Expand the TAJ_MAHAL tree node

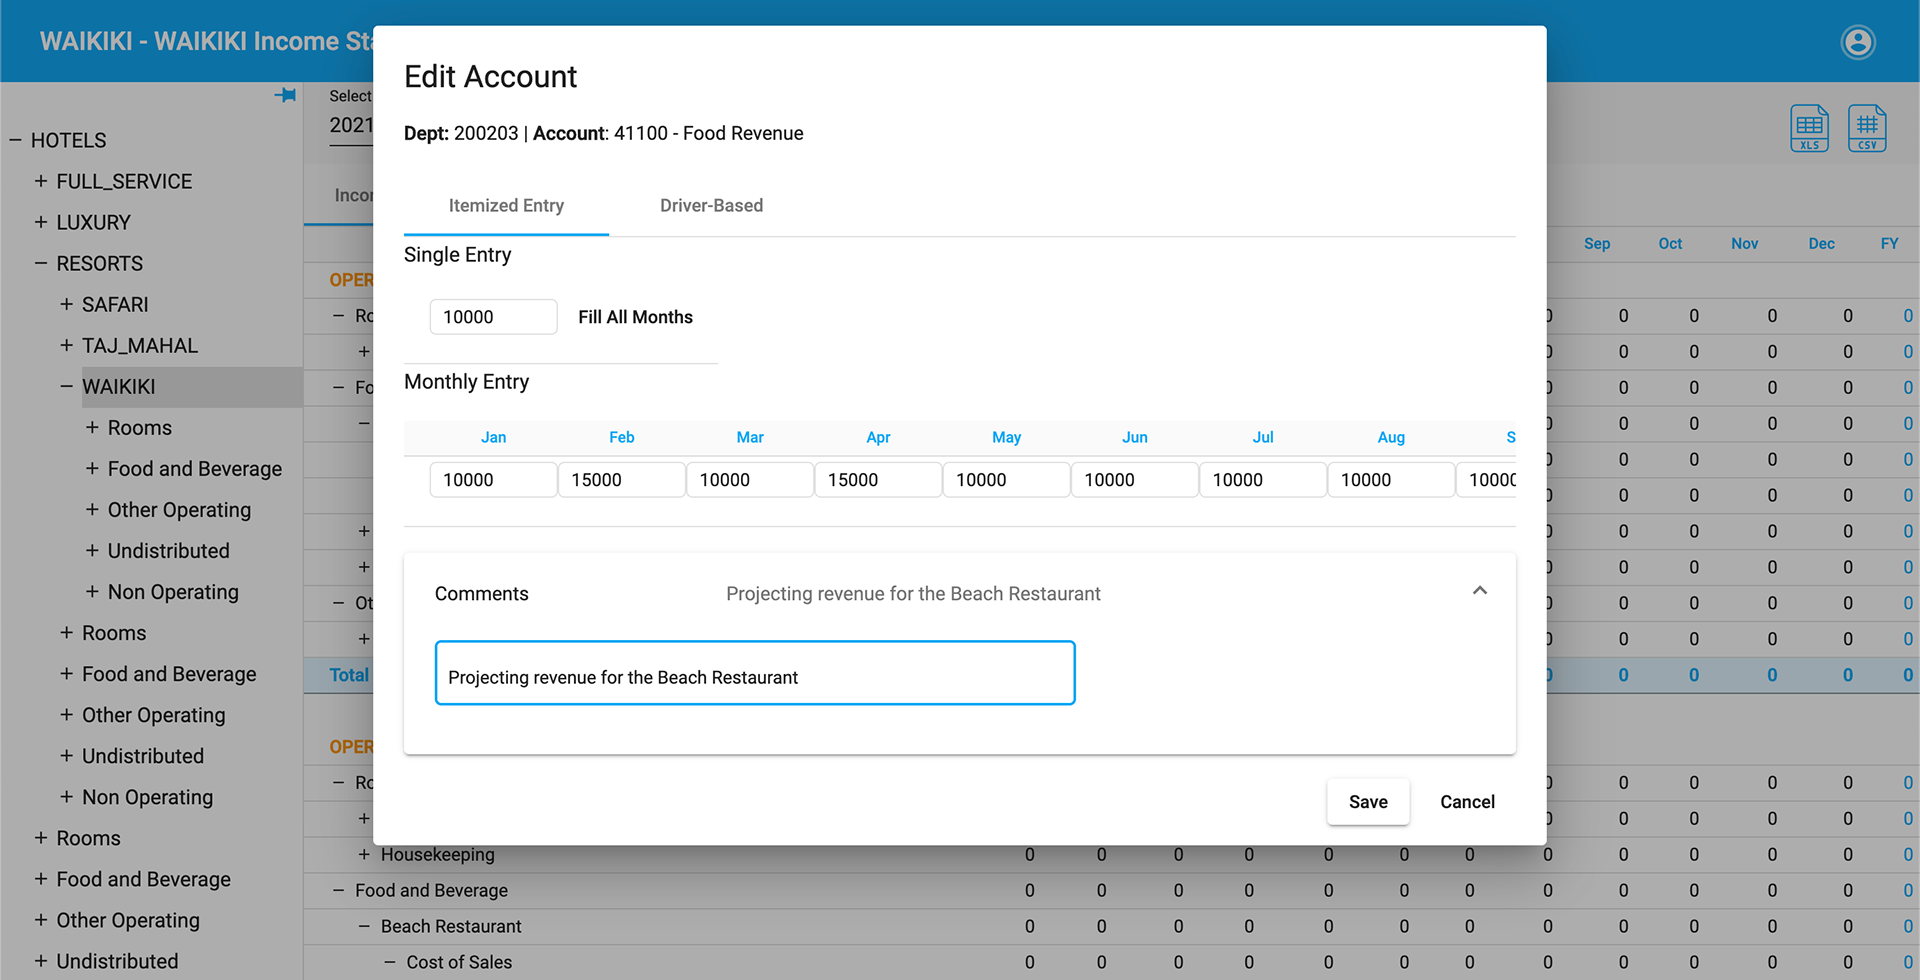[x=66, y=345]
